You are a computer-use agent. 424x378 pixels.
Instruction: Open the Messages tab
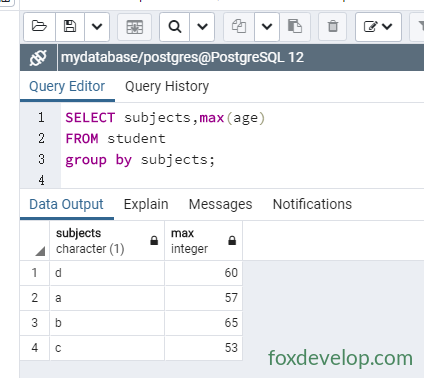(x=220, y=204)
